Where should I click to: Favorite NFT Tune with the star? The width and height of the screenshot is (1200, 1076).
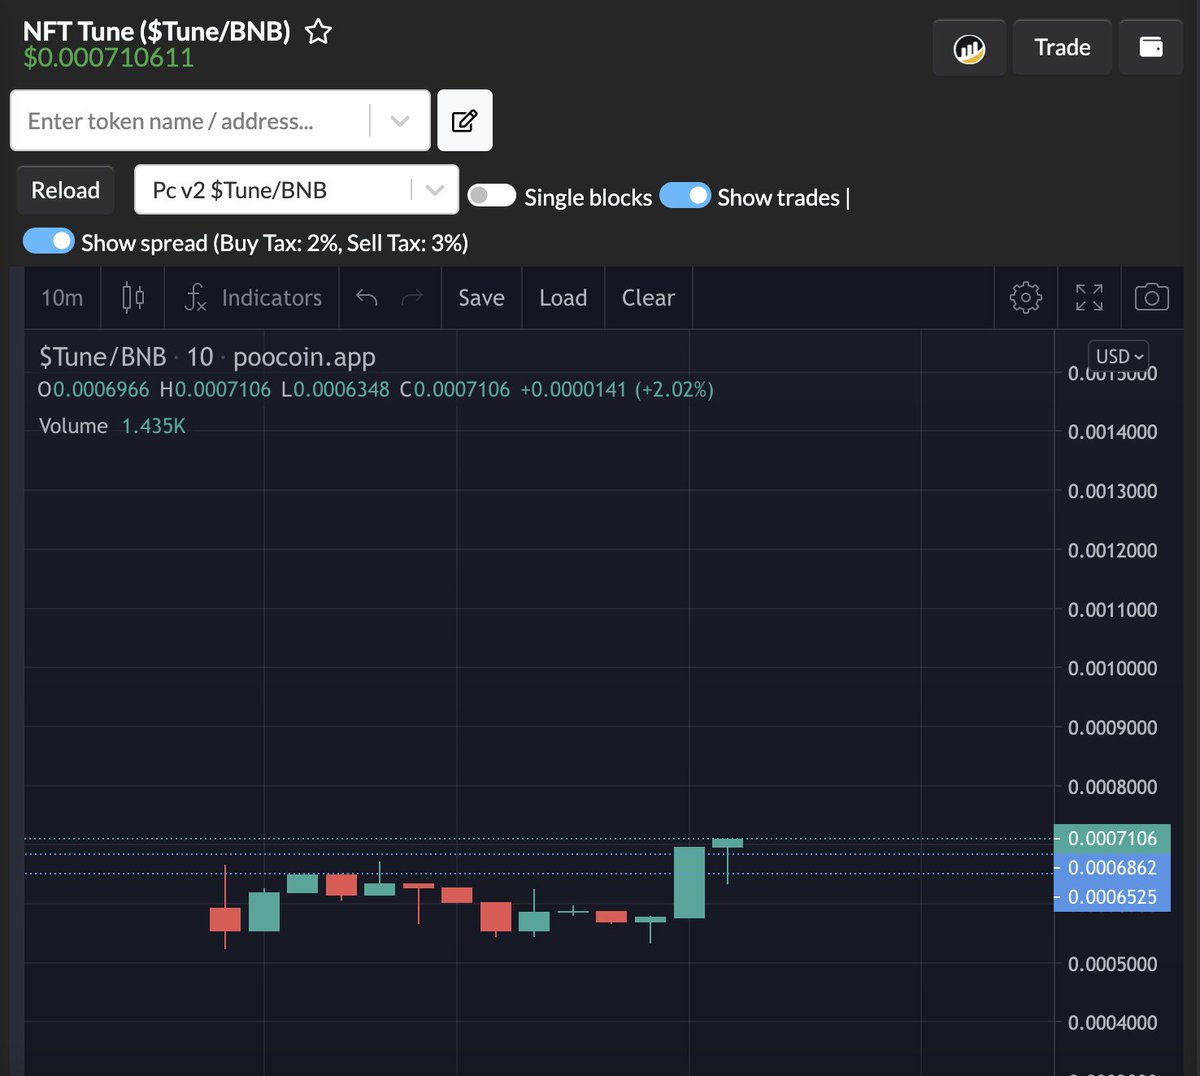pyautogui.click(x=317, y=31)
